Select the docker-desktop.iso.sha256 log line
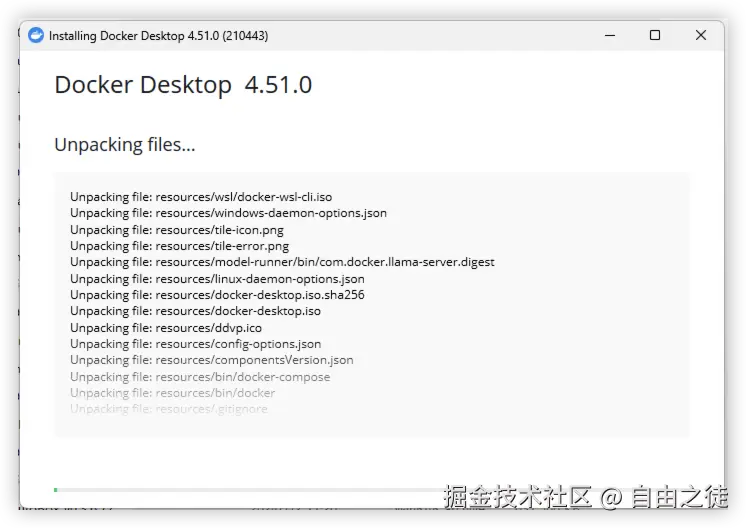 click(x=217, y=295)
